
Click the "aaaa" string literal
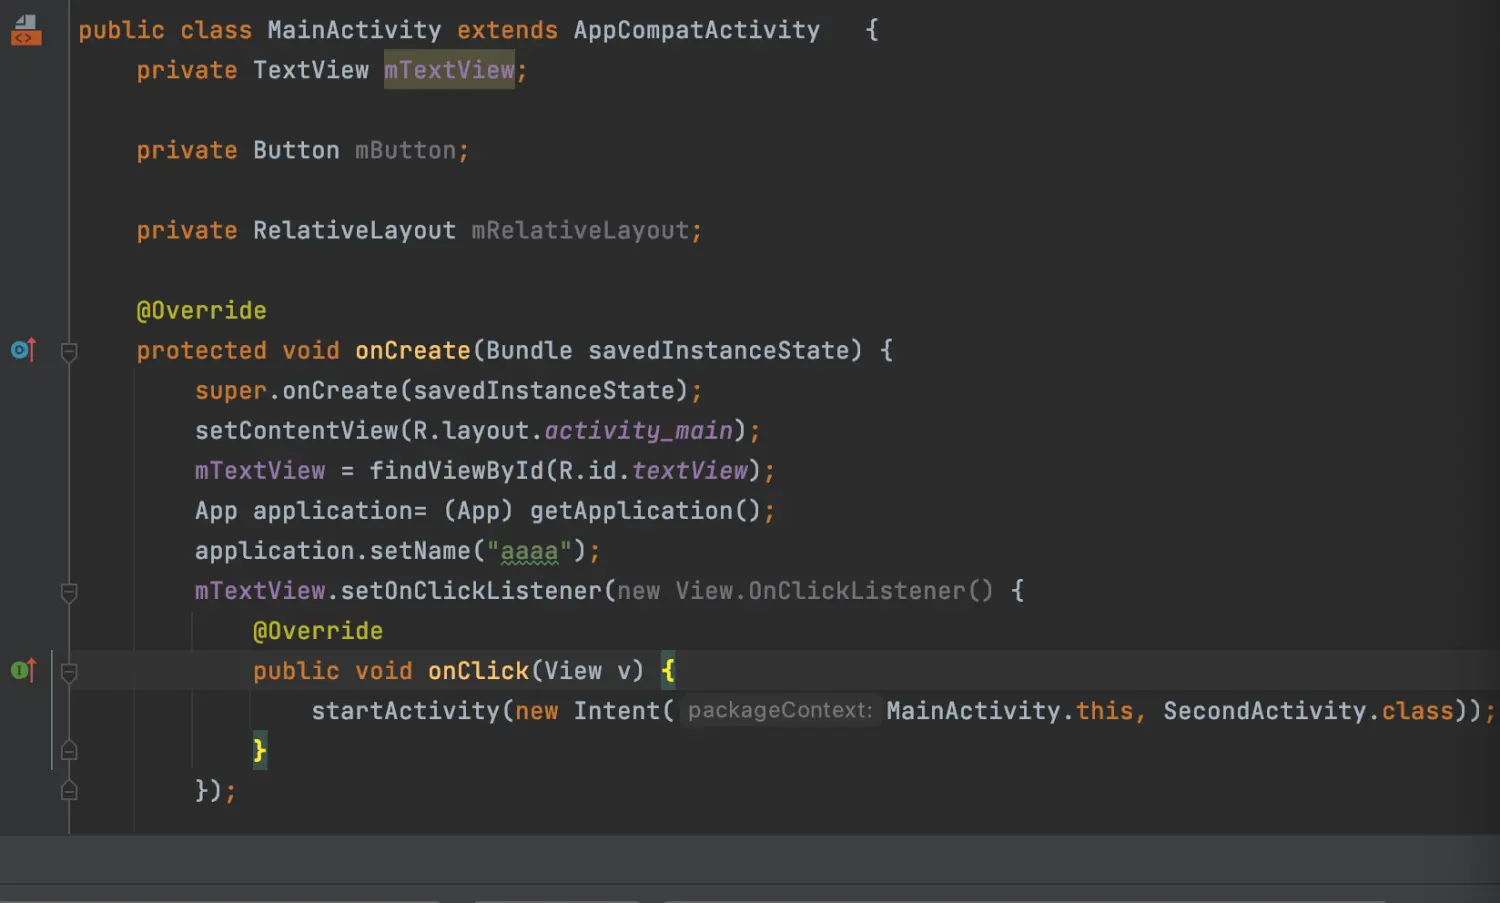click(529, 551)
